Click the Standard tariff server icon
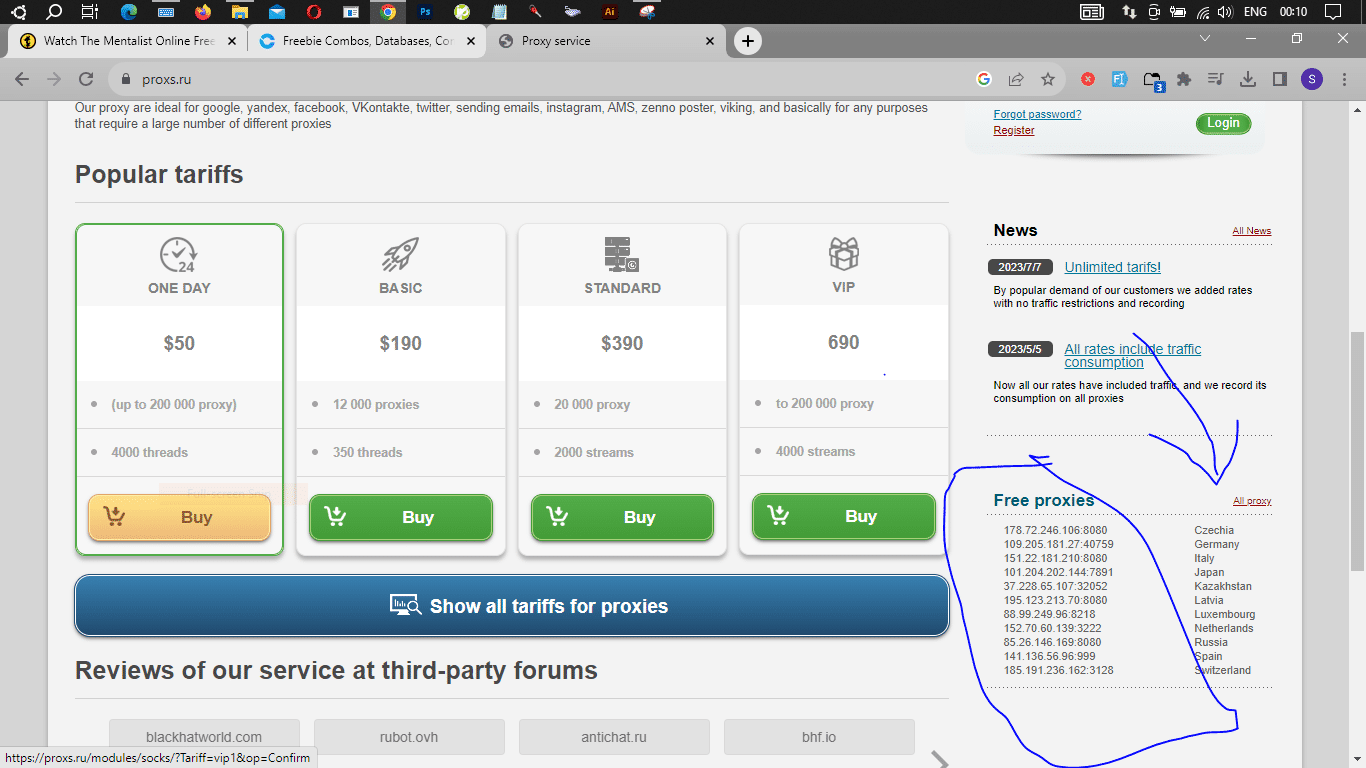 [622, 254]
